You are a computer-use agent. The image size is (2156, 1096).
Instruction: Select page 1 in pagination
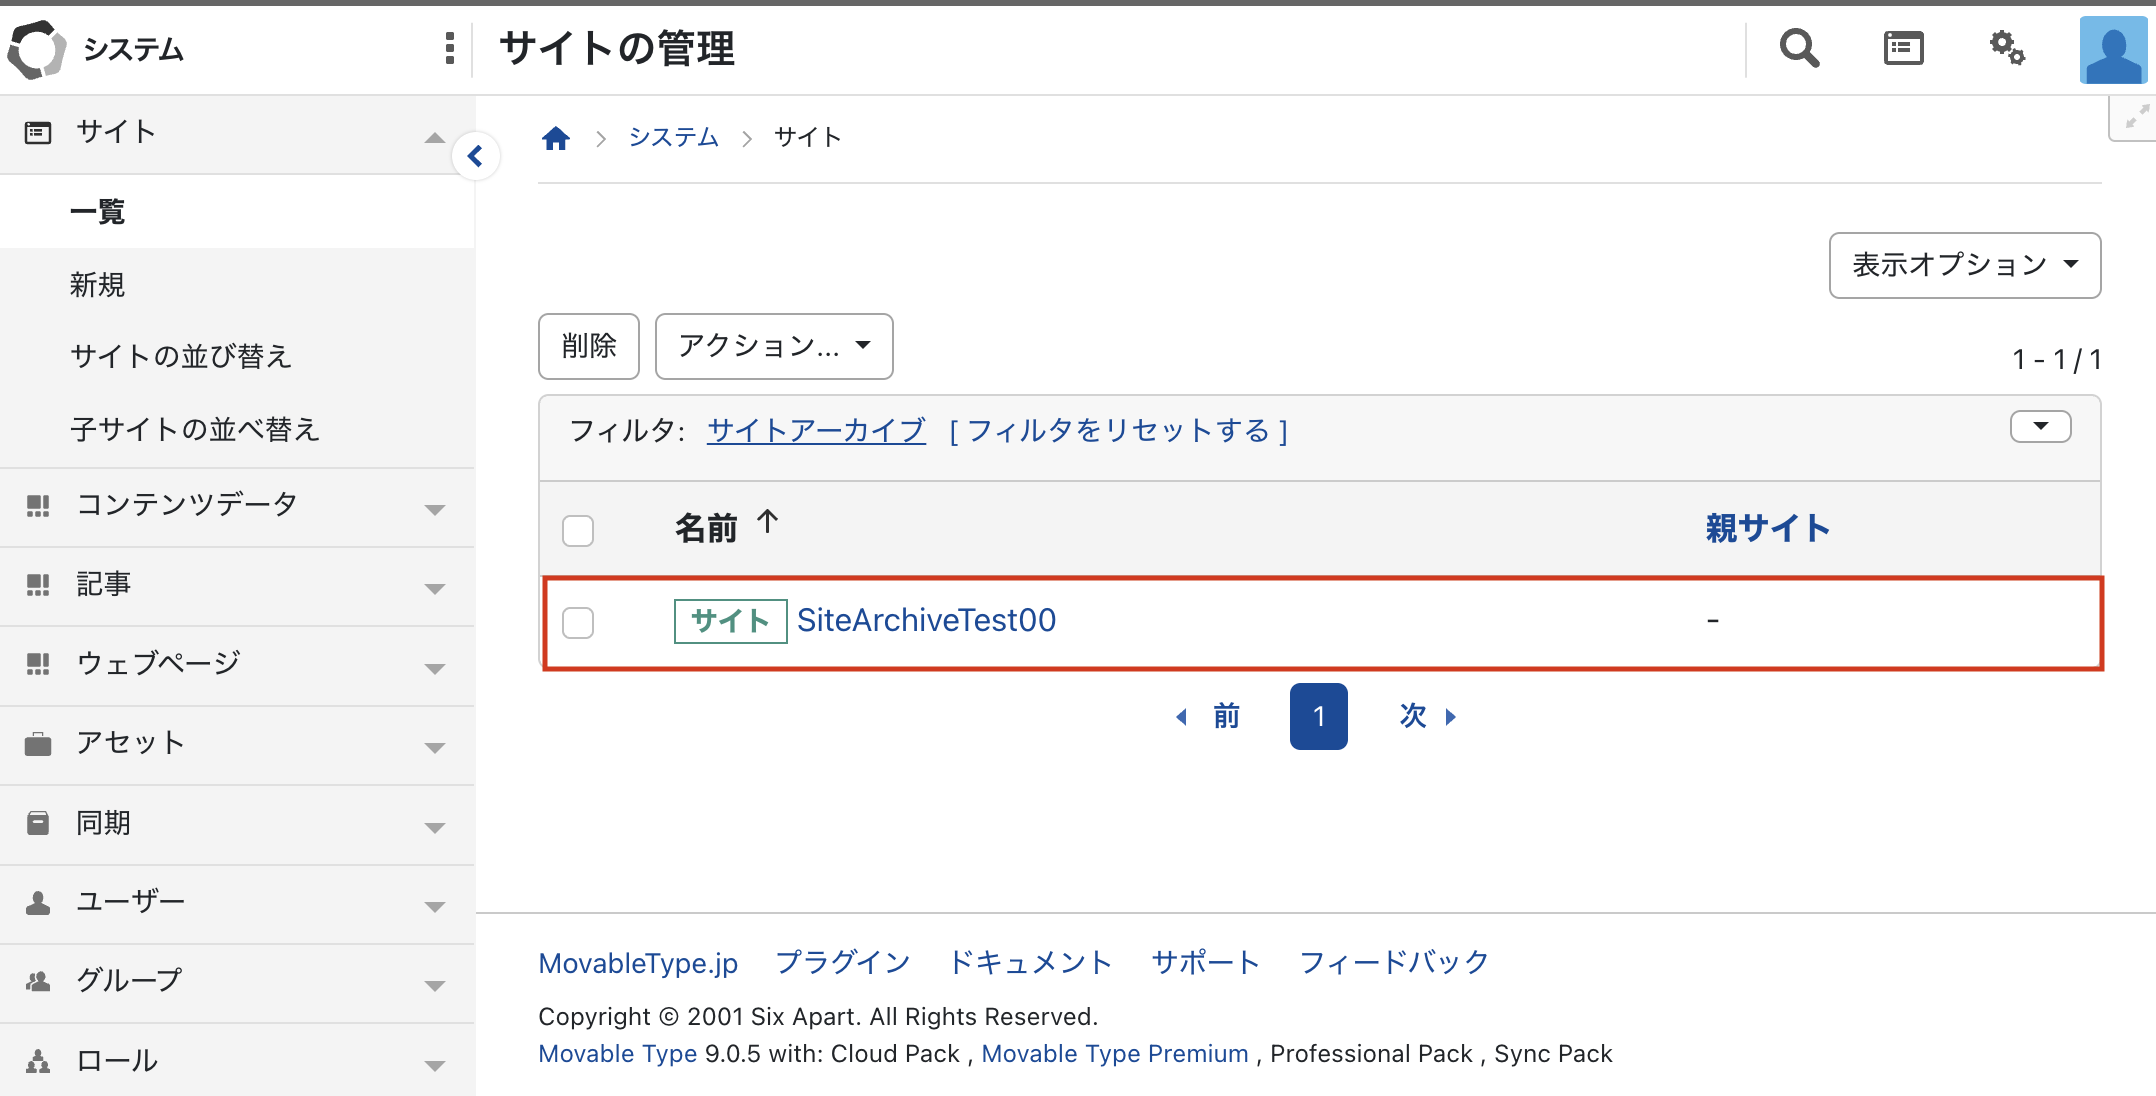(1318, 716)
